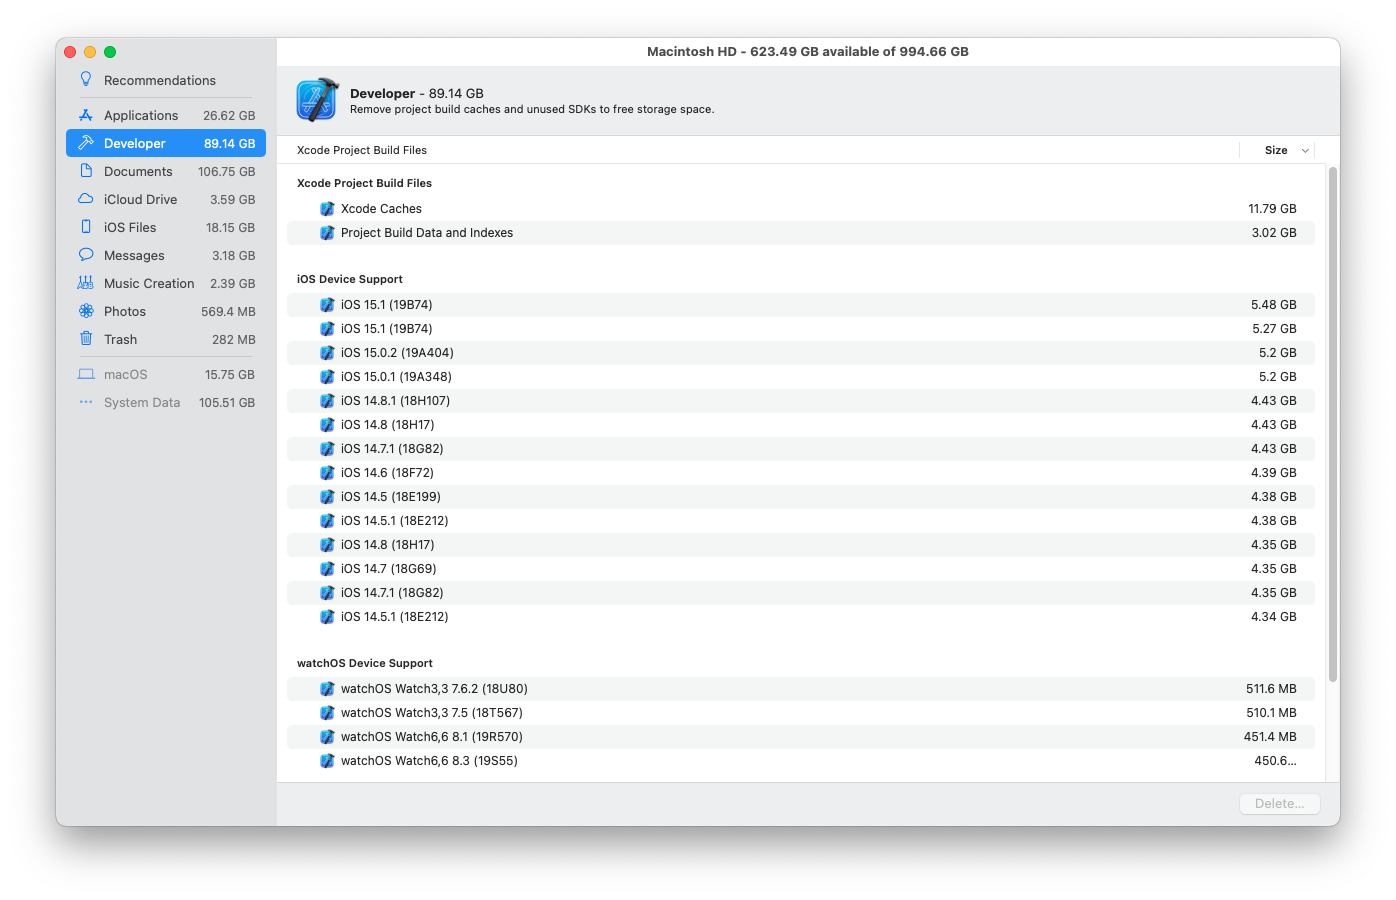Click icon next to iOS 15.0.2 (19A404)
The width and height of the screenshot is (1396, 900).
pos(327,353)
